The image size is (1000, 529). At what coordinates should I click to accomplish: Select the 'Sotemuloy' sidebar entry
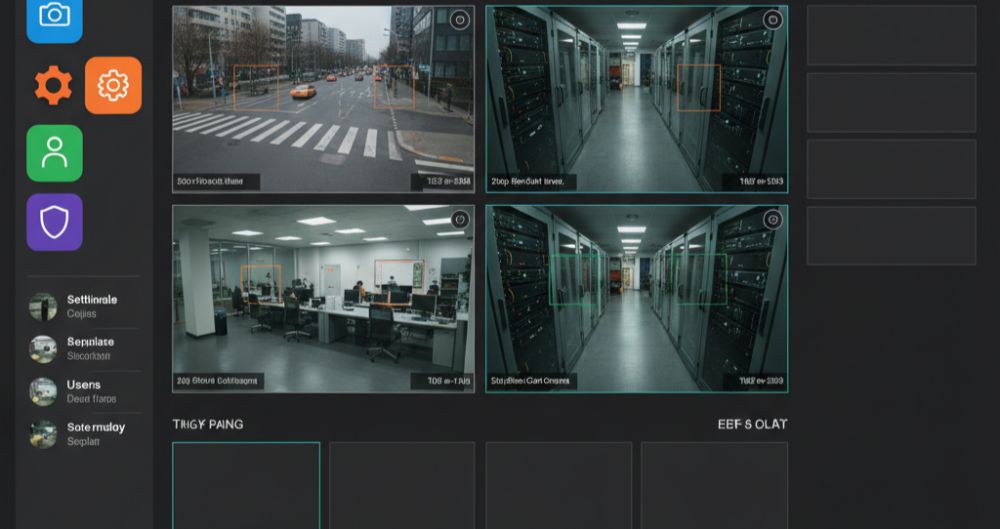point(84,434)
